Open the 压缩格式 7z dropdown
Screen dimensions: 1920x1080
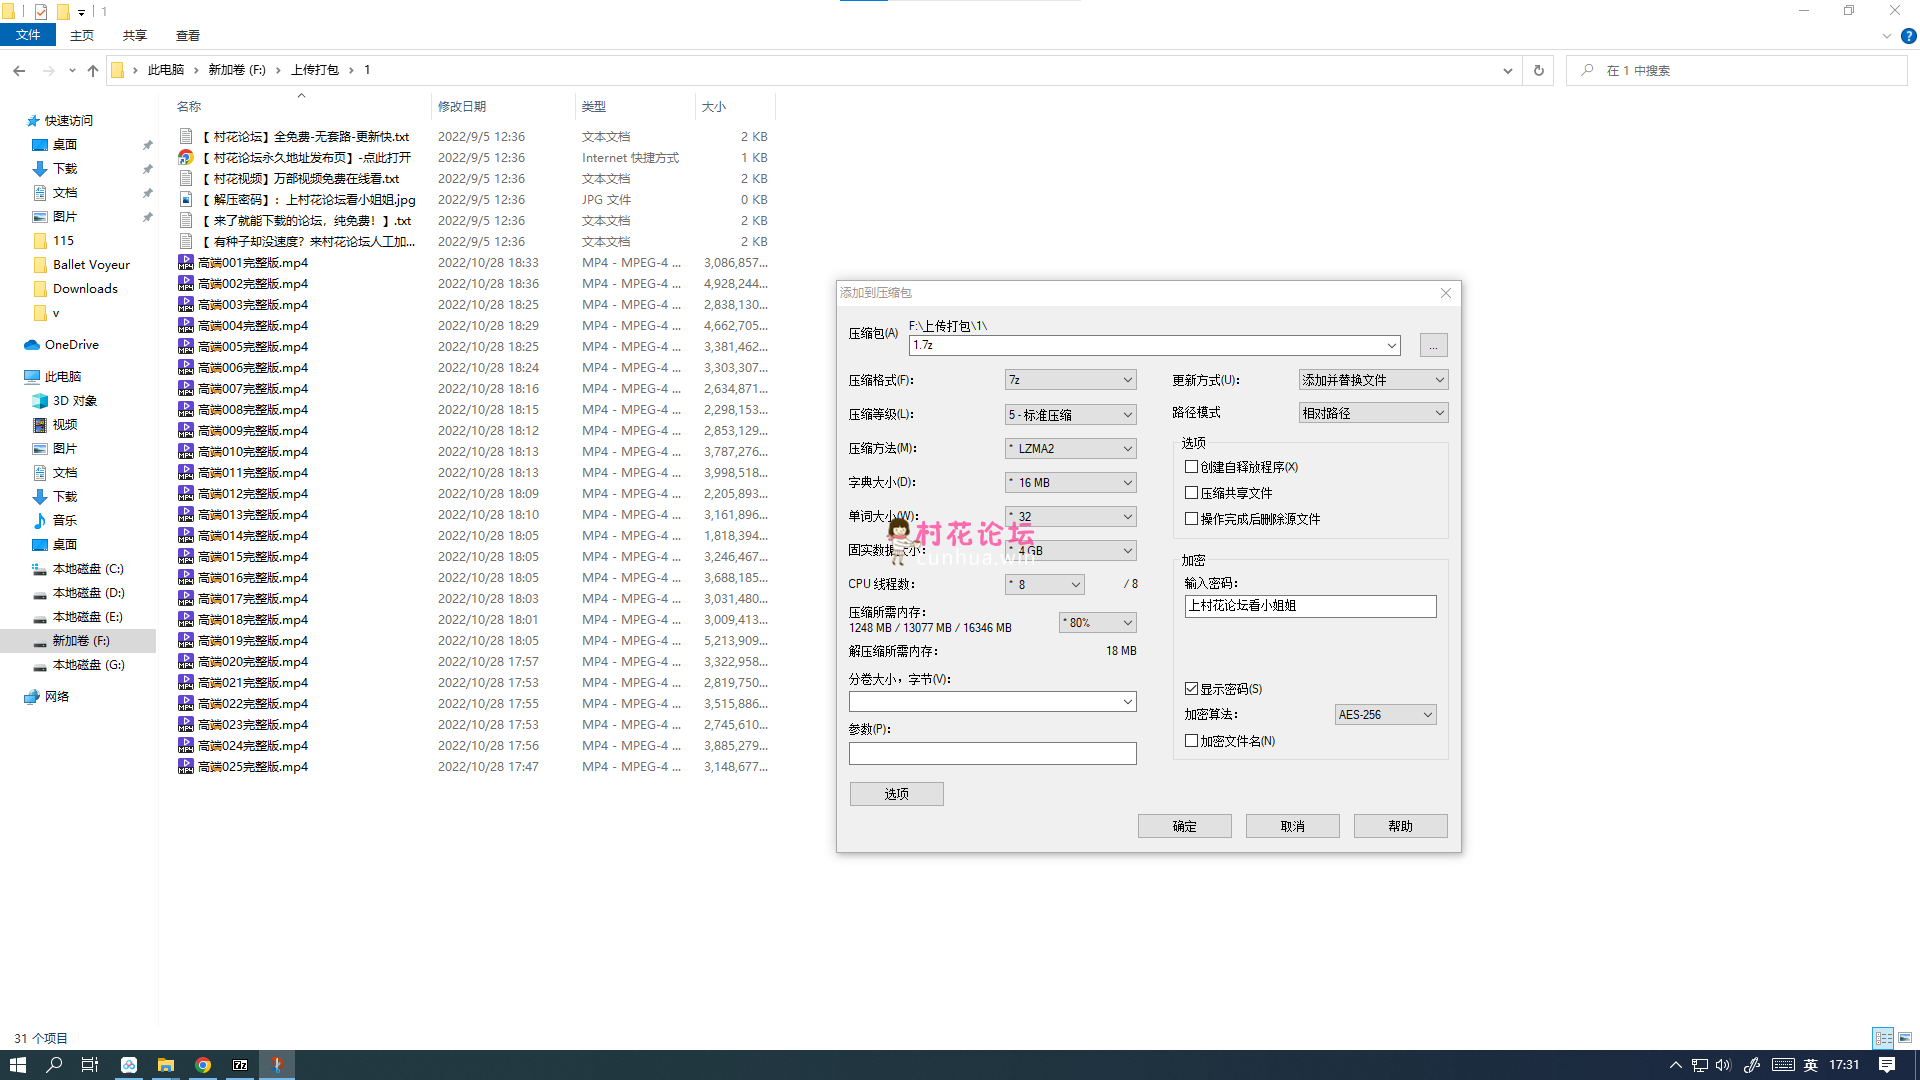pyautogui.click(x=1070, y=380)
